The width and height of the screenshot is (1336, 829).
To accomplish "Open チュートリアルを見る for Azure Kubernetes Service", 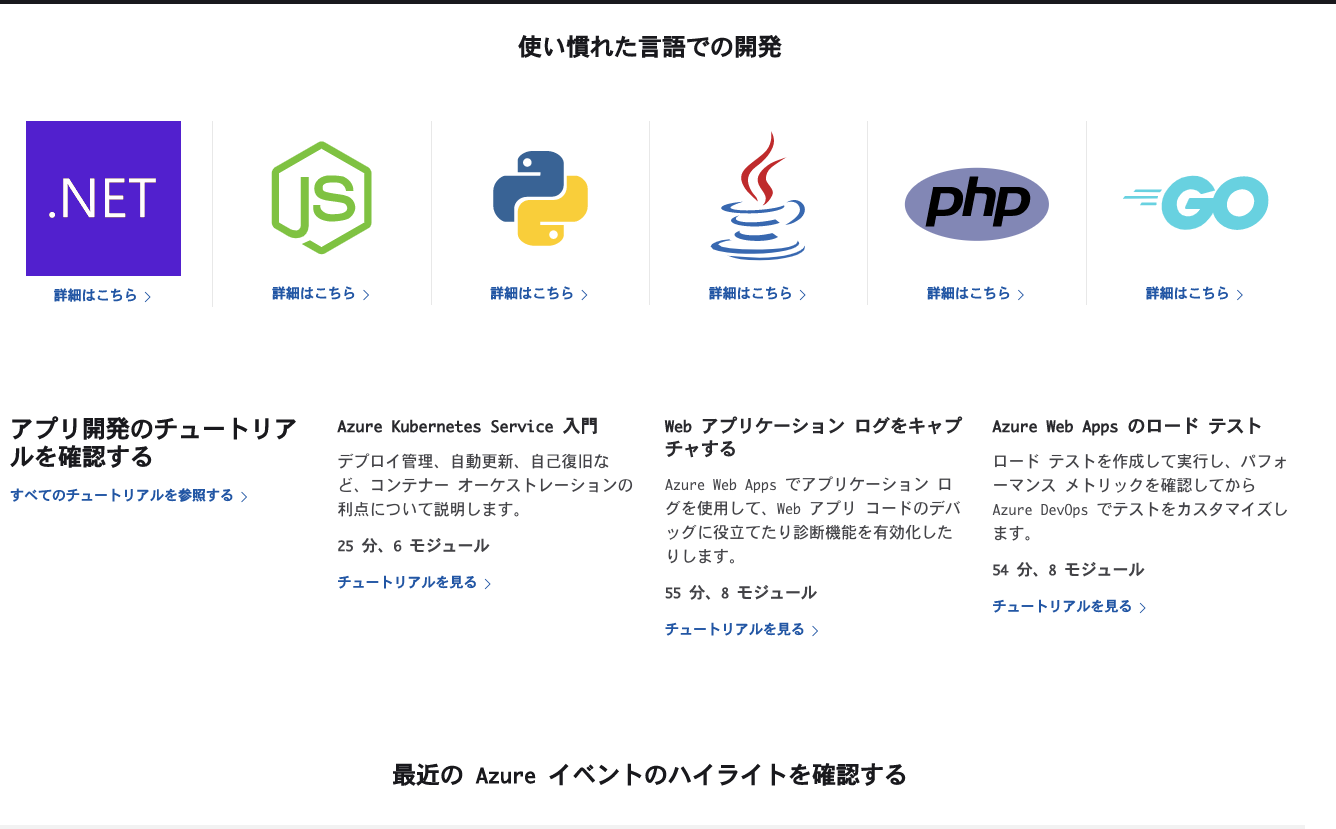I will coord(407,582).
